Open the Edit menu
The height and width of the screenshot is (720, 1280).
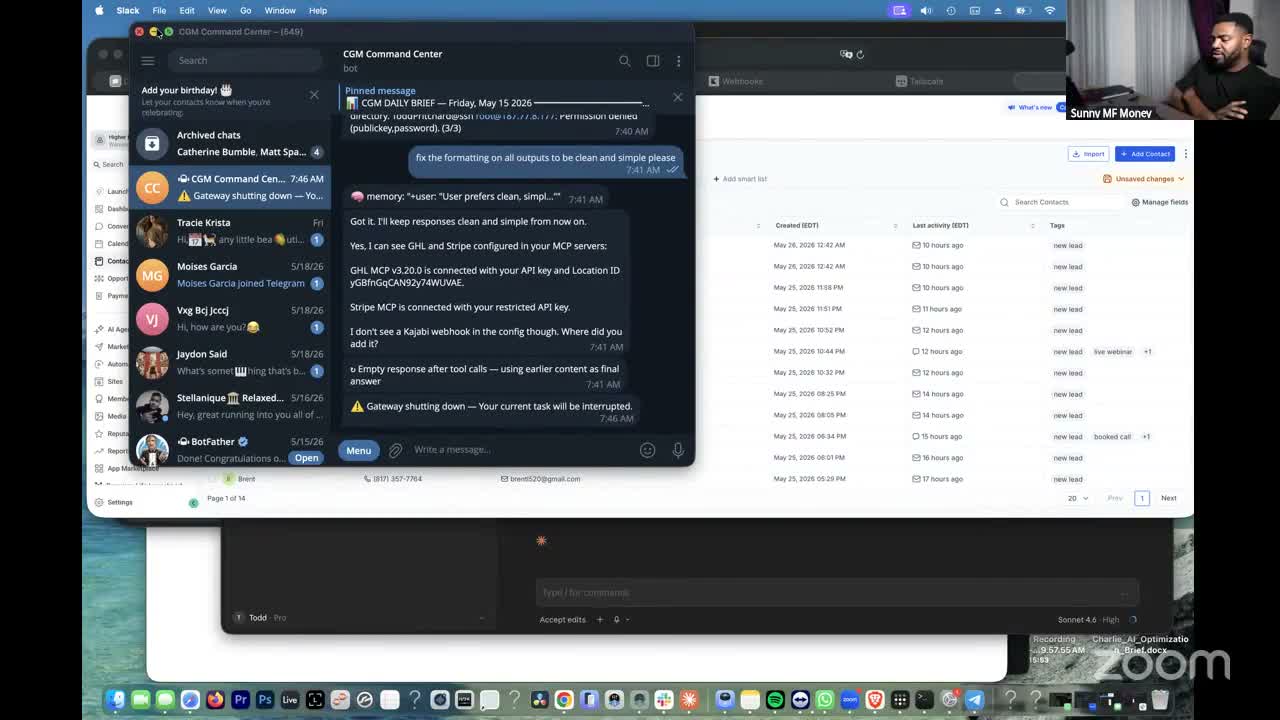[x=187, y=10]
